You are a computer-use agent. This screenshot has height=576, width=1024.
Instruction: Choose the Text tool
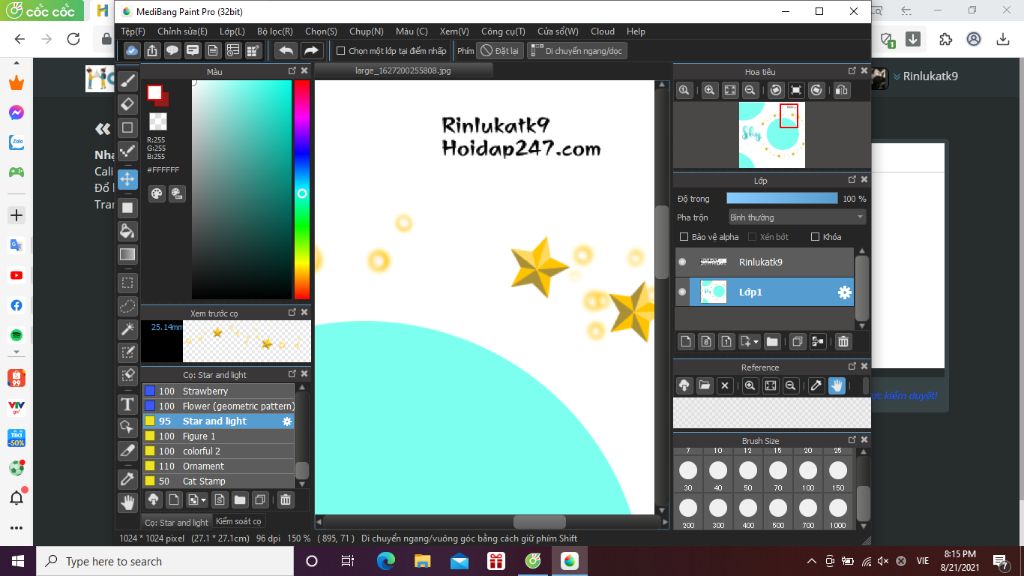(x=128, y=404)
